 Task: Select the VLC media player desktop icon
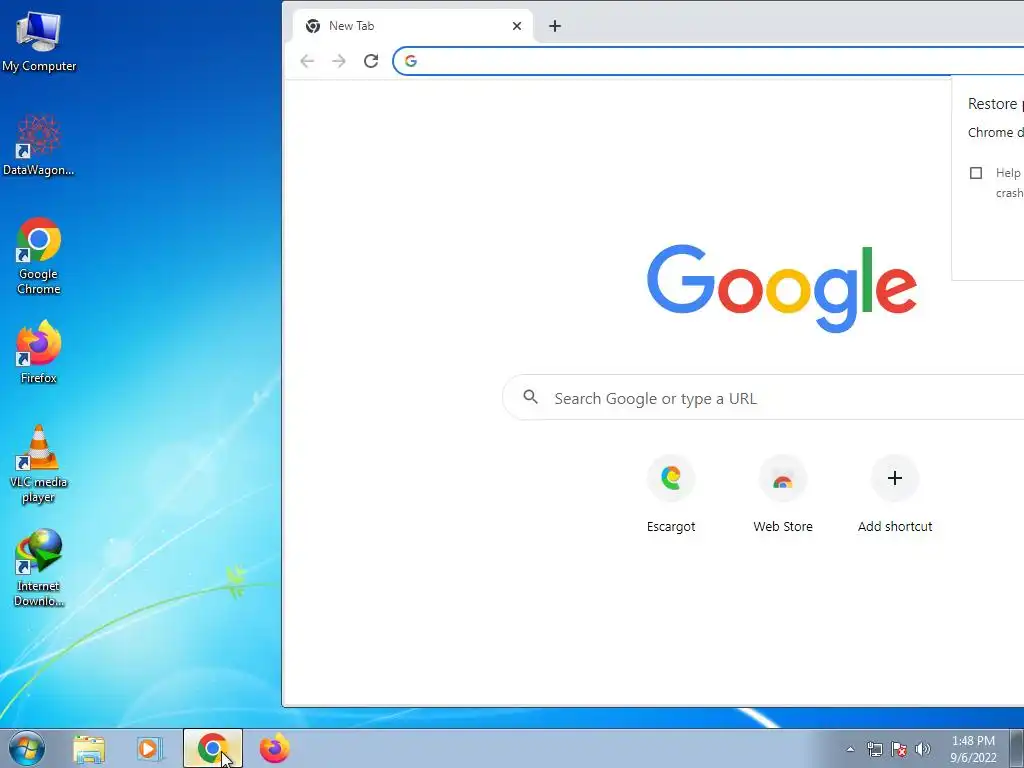(39, 464)
